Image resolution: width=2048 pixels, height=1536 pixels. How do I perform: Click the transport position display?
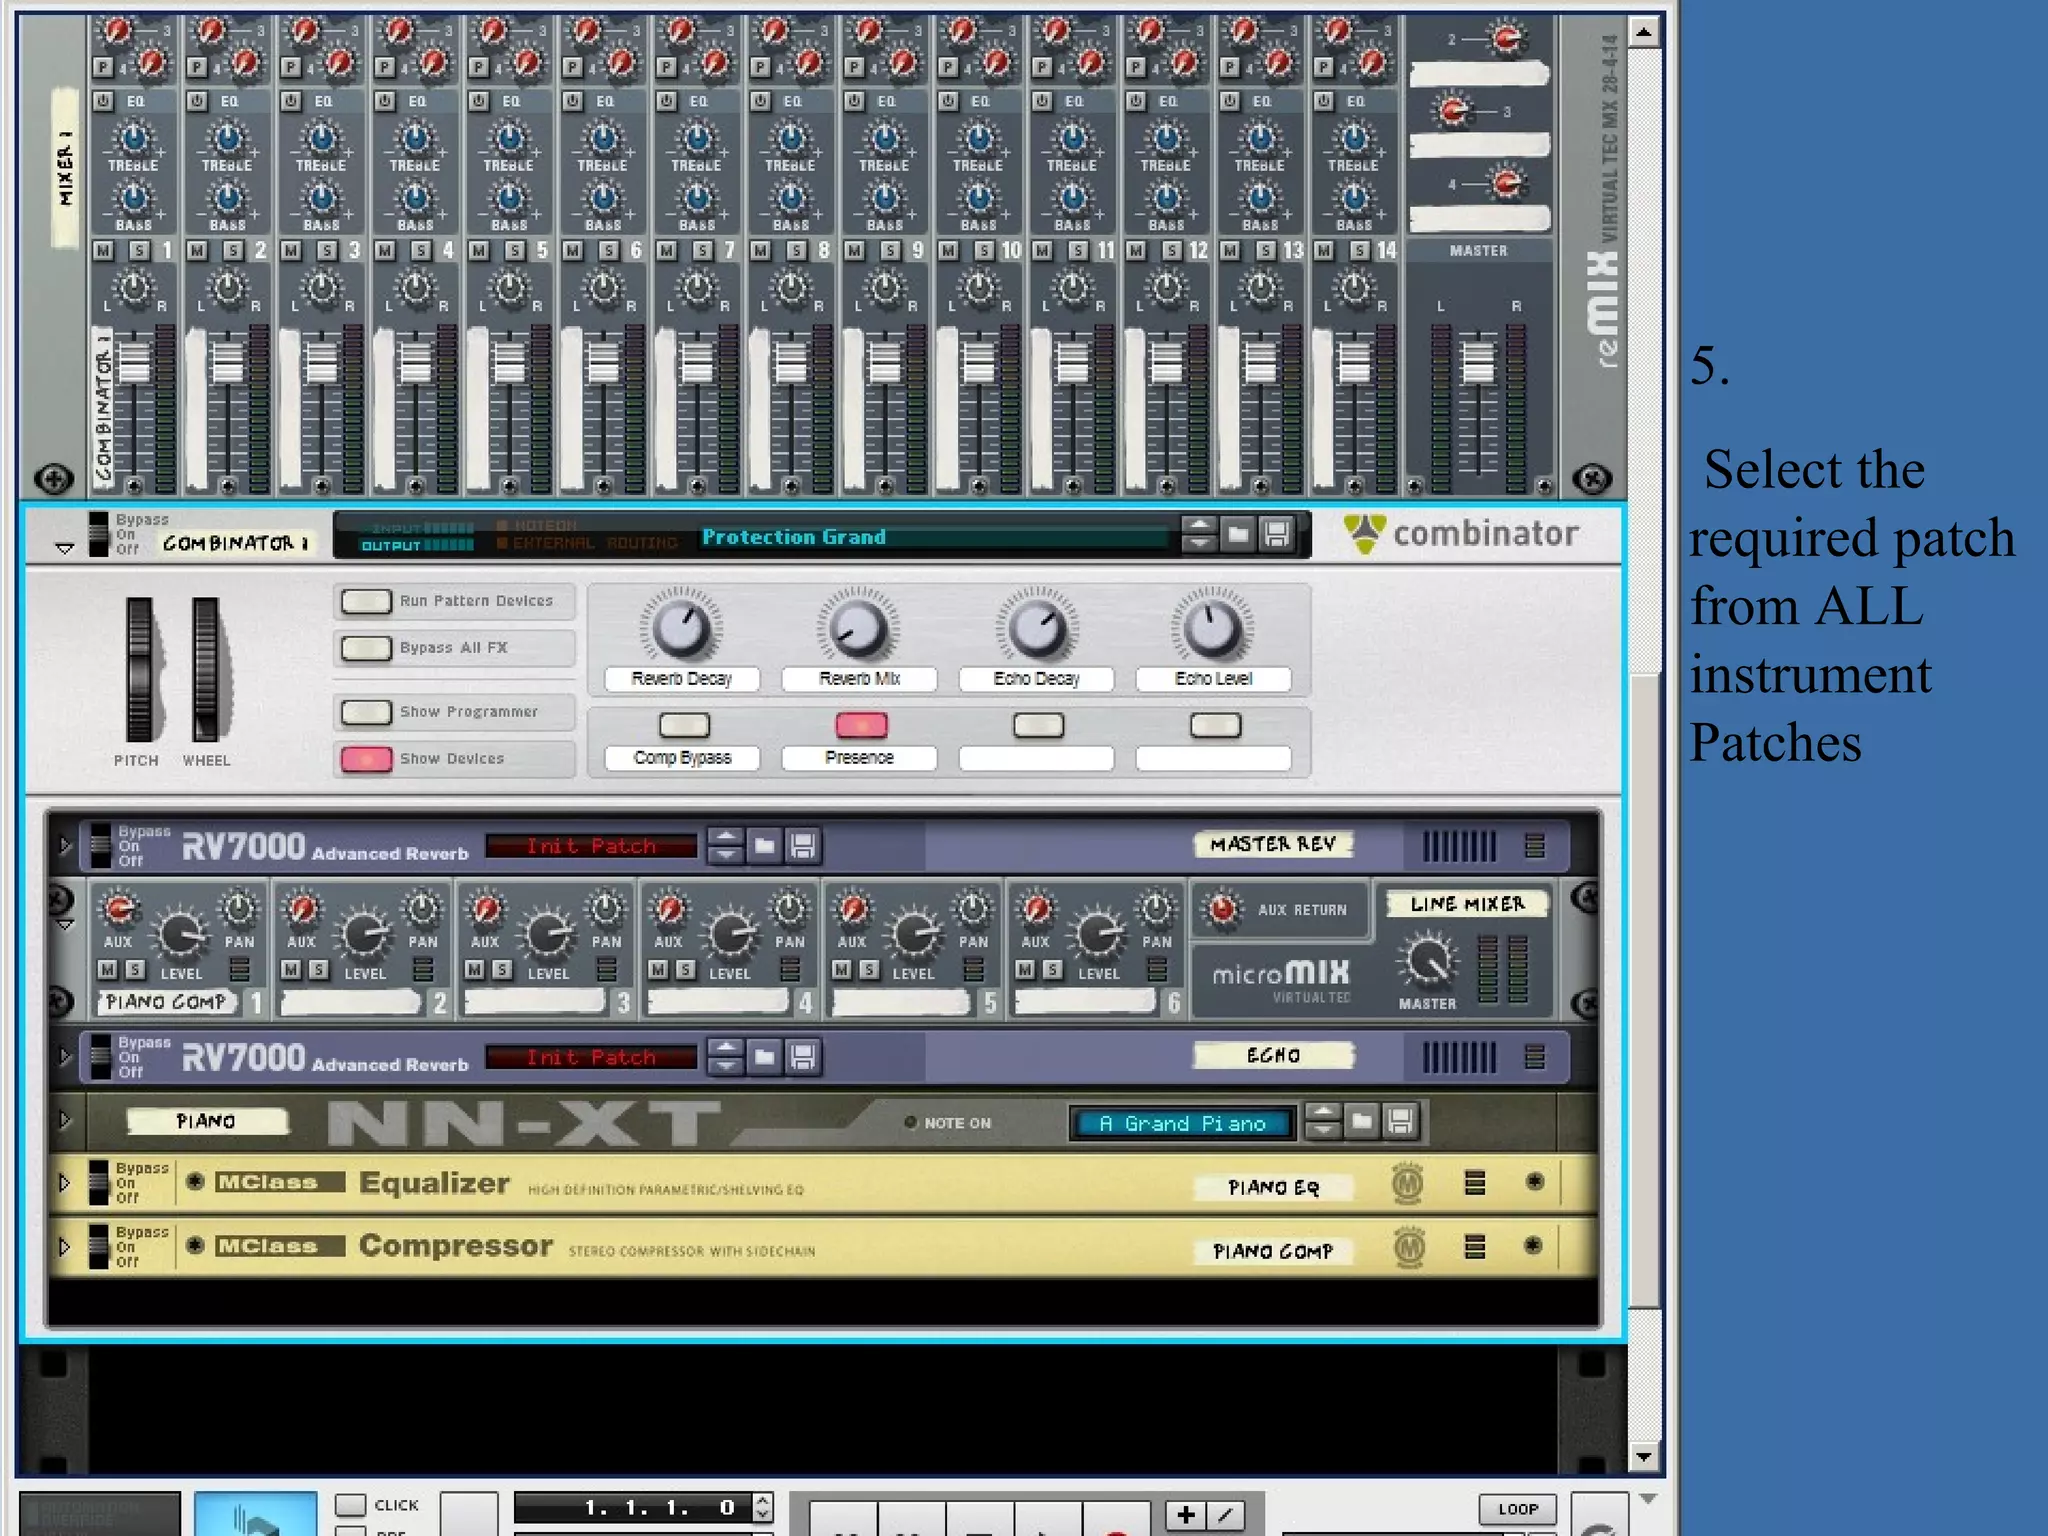pyautogui.click(x=634, y=1507)
